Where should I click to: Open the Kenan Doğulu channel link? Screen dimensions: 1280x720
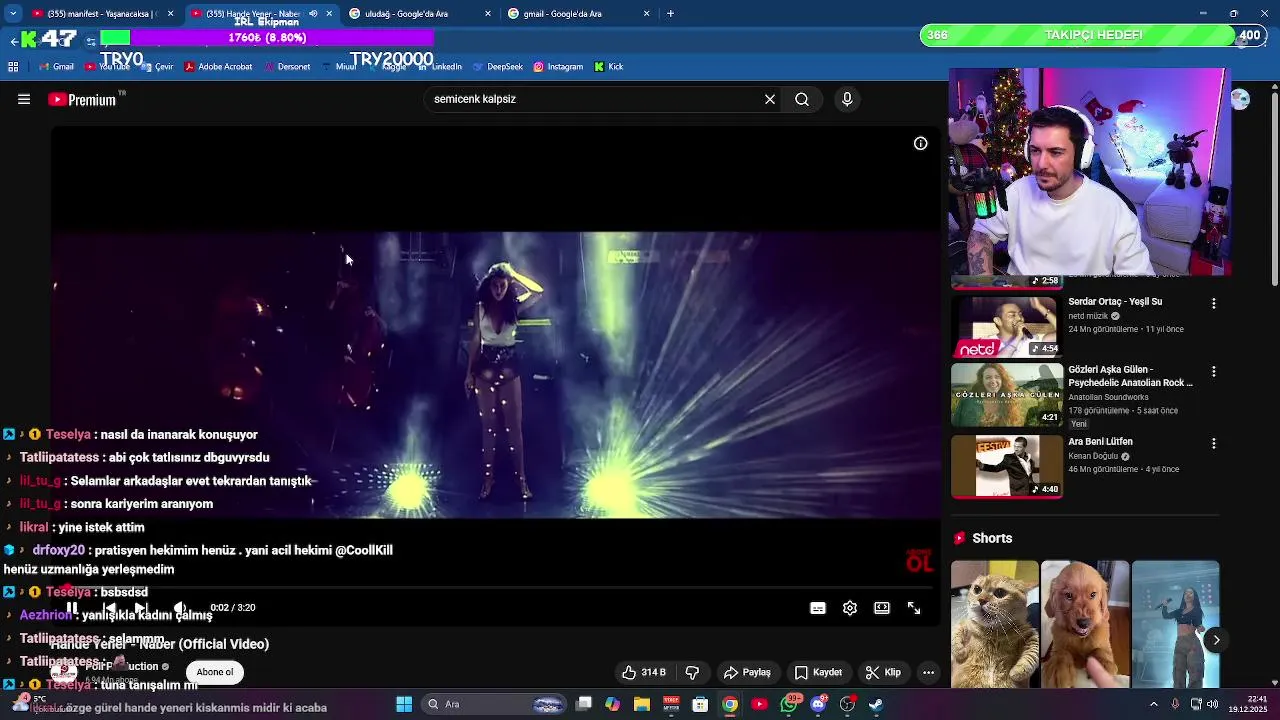point(1093,456)
